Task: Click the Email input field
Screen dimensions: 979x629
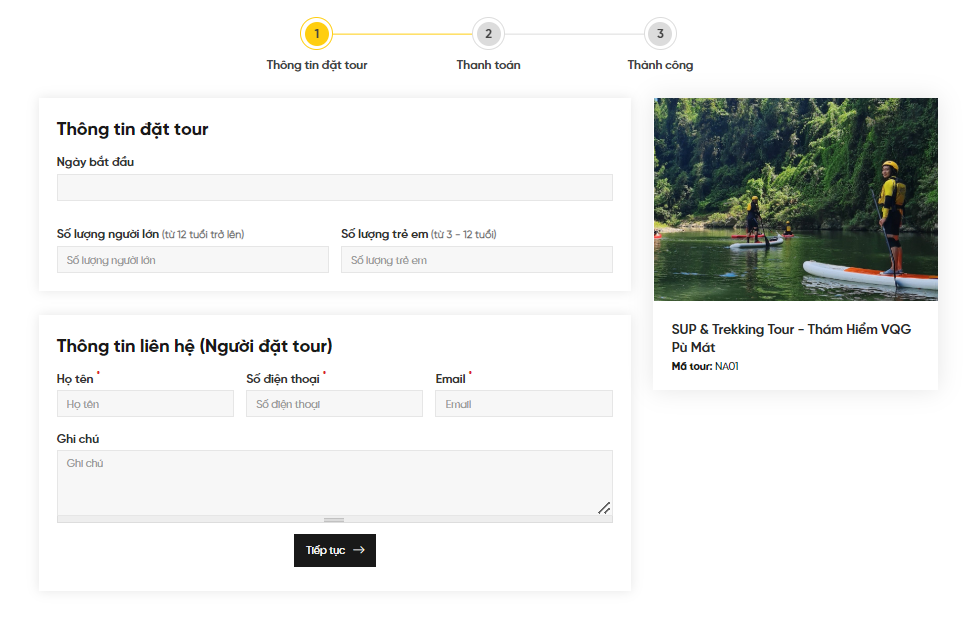Action: pyautogui.click(x=524, y=404)
